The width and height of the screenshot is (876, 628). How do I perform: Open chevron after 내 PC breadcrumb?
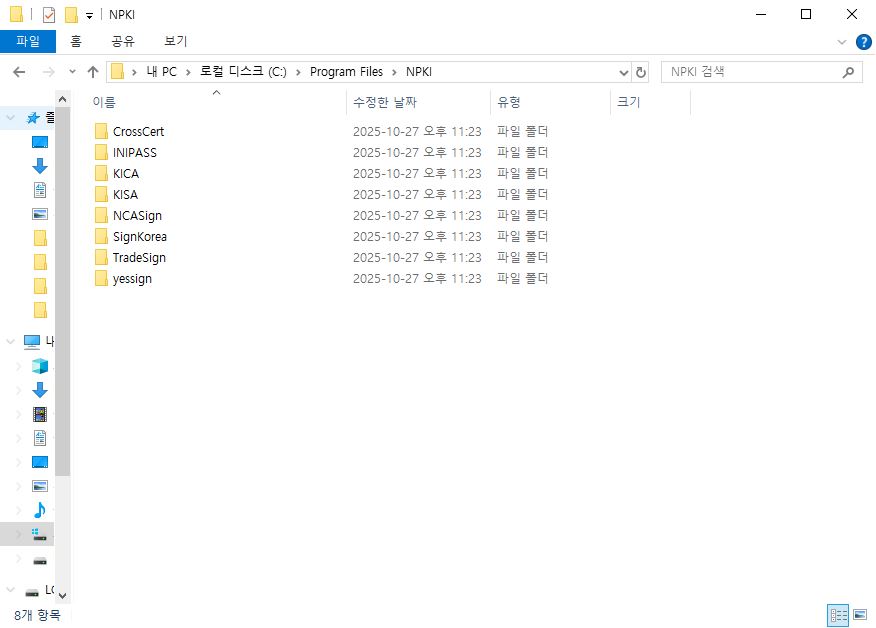[188, 72]
